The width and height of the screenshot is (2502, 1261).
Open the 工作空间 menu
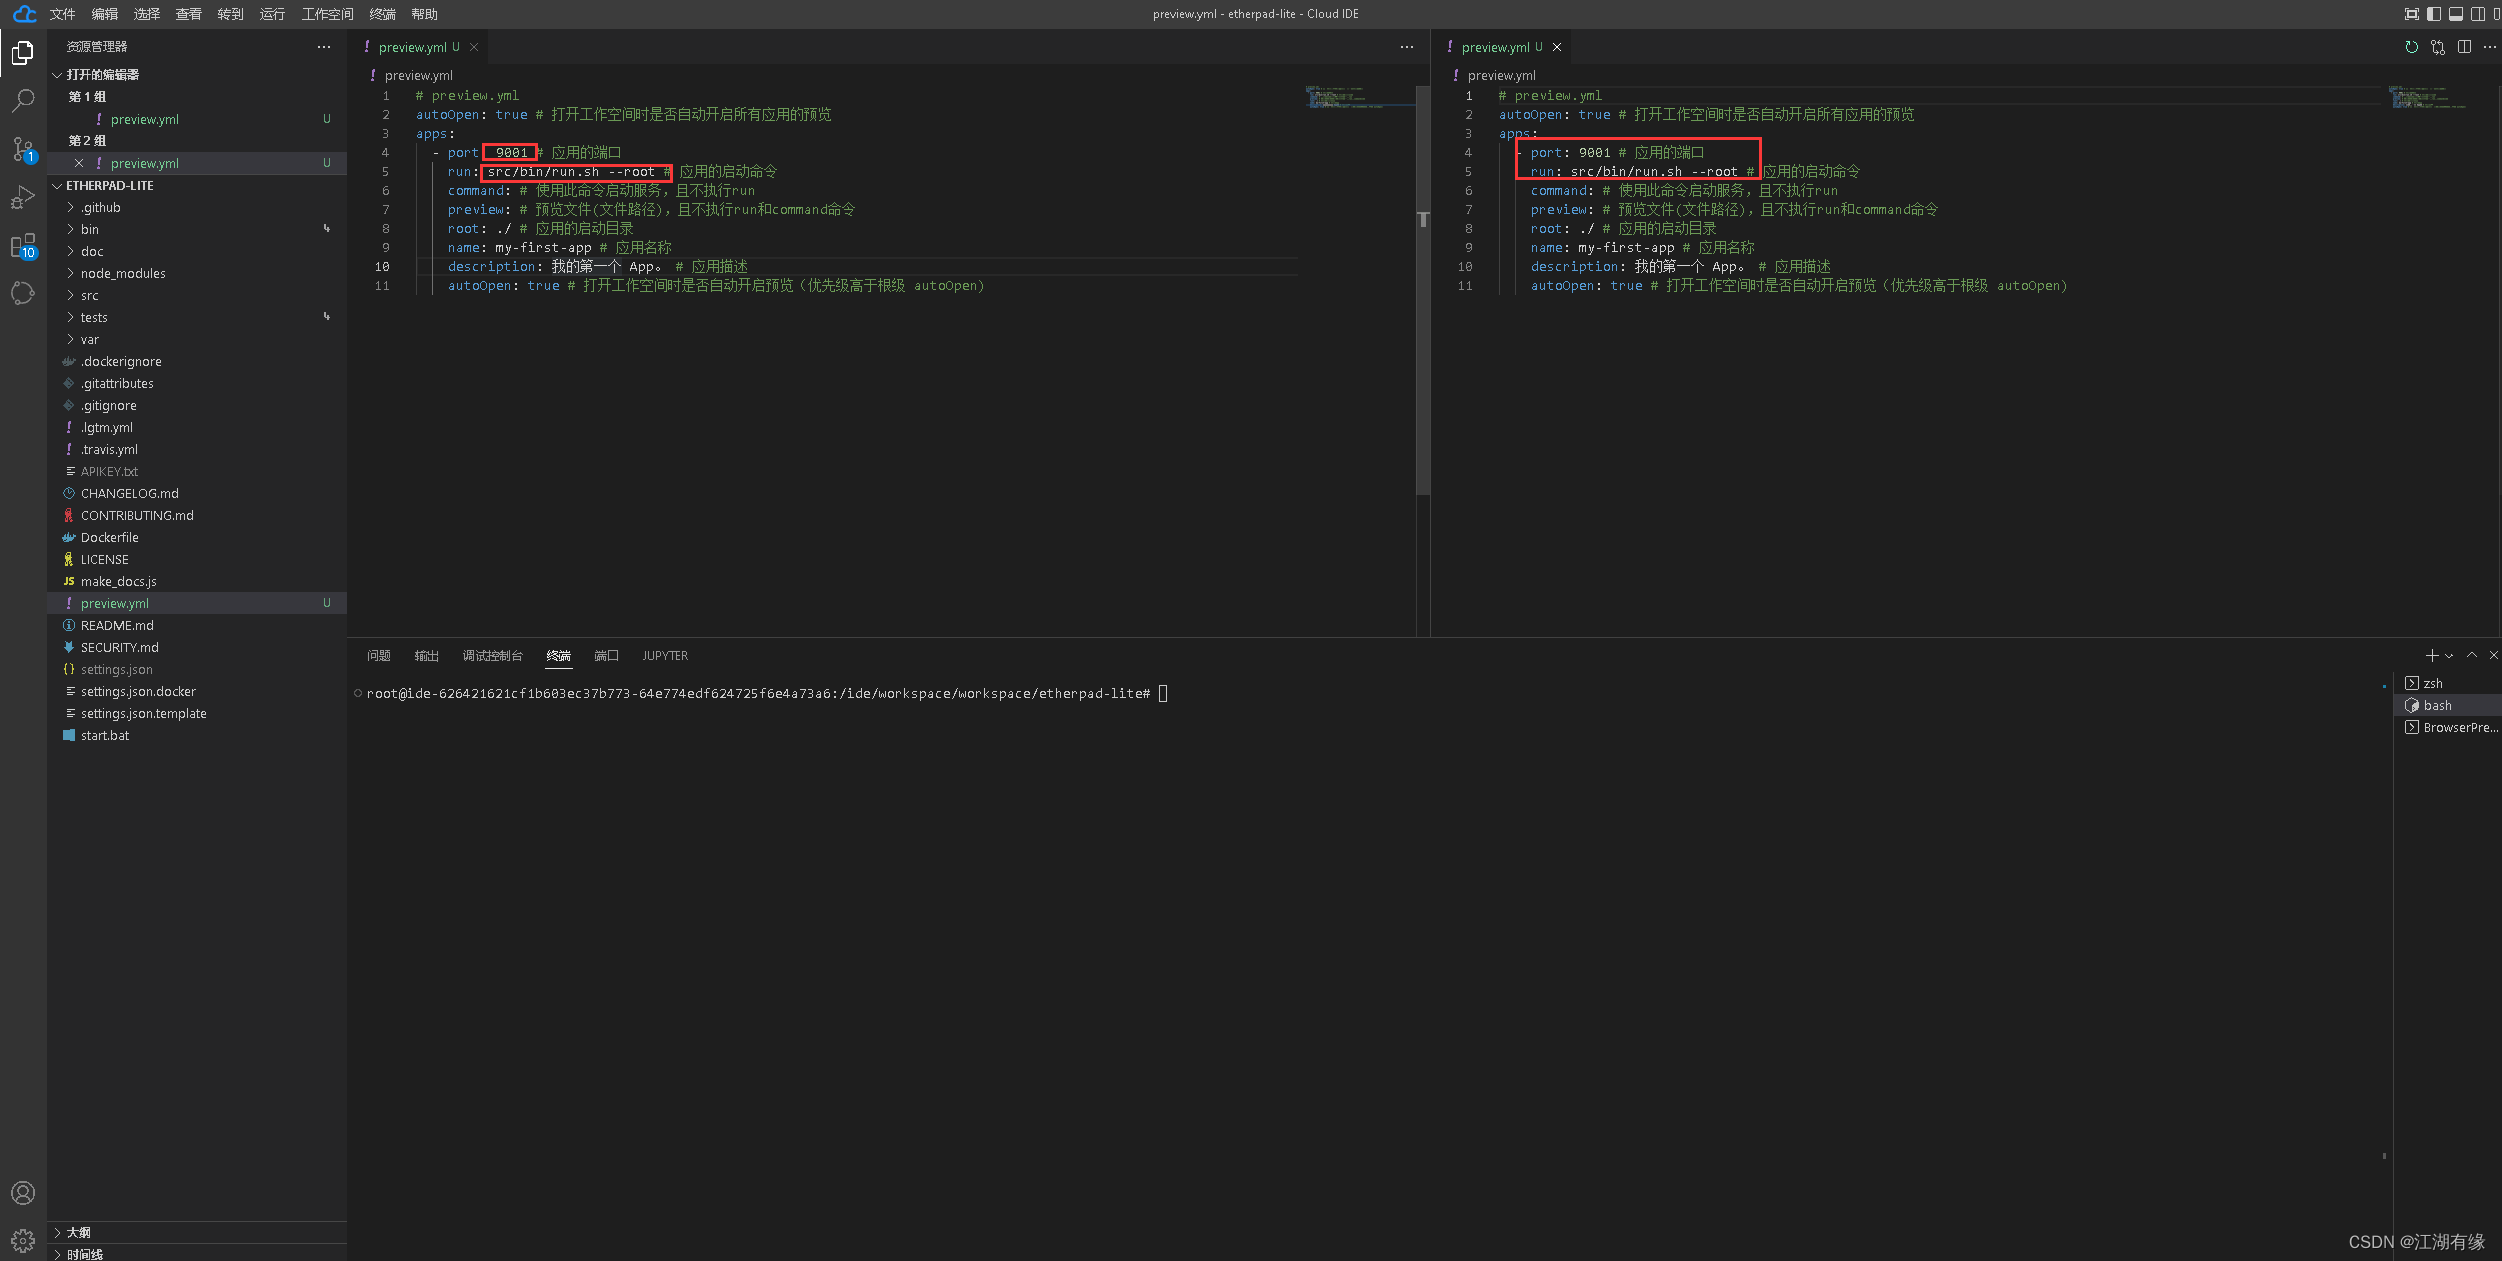[x=327, y=14]
